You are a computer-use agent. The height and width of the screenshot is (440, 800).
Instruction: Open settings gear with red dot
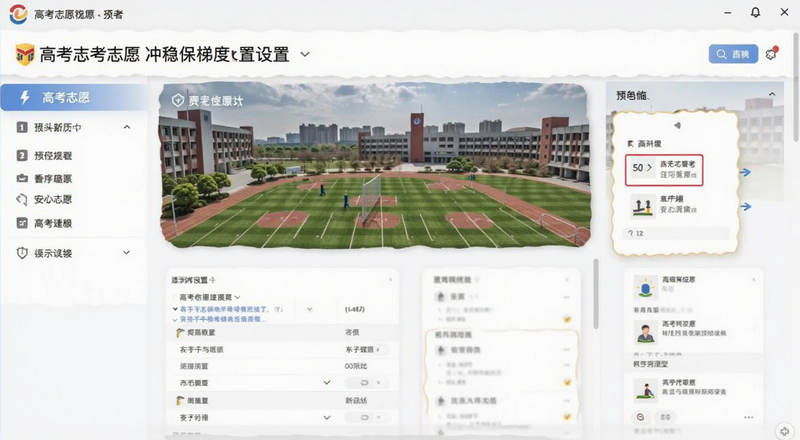[x=771, y=54]
